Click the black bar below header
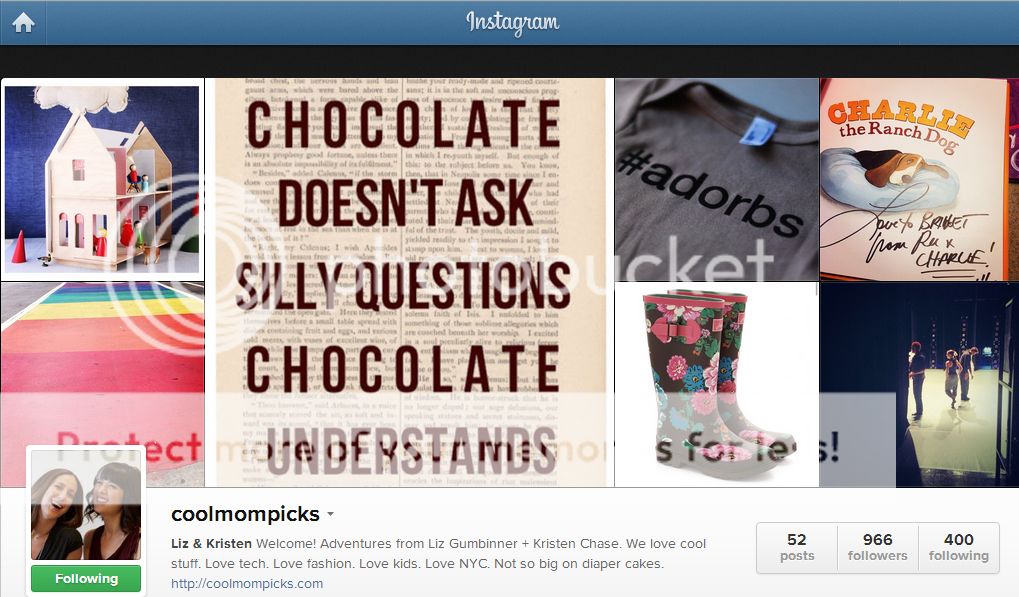Image resolution: width=1019 pixels, height=597 pixels. [x=510, y=62]
